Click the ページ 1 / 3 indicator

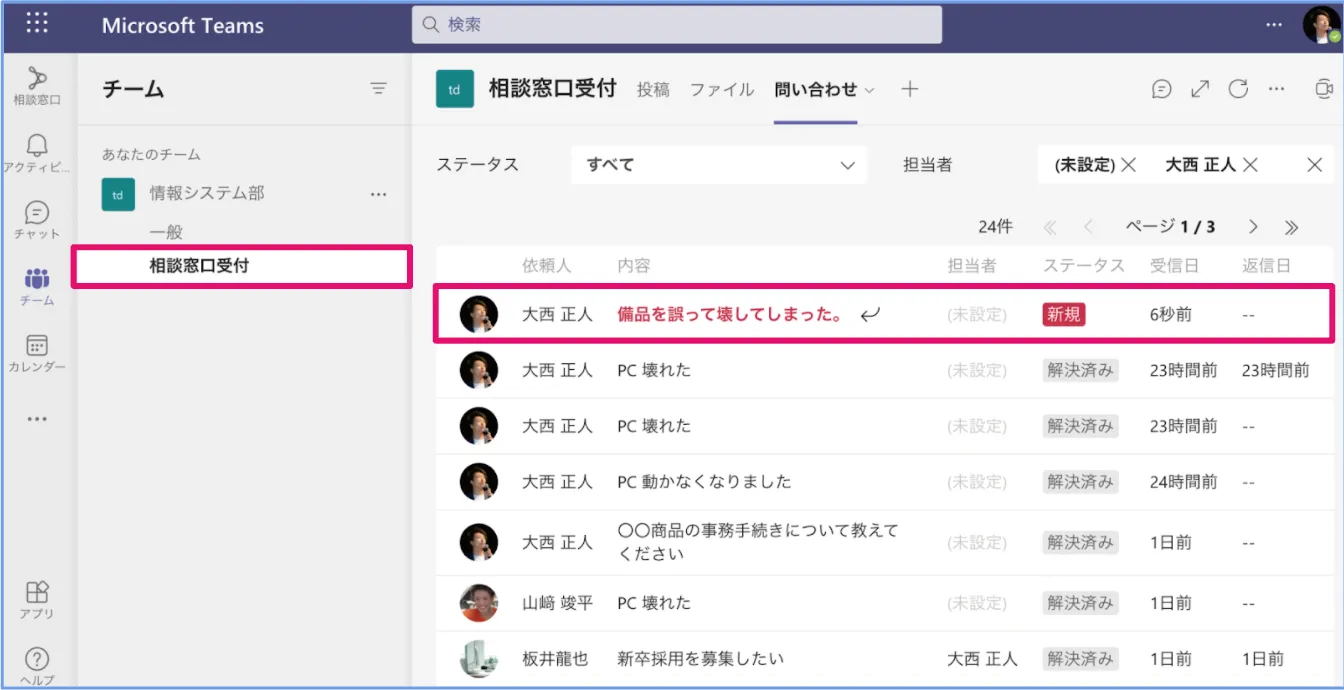(1171, 227)
